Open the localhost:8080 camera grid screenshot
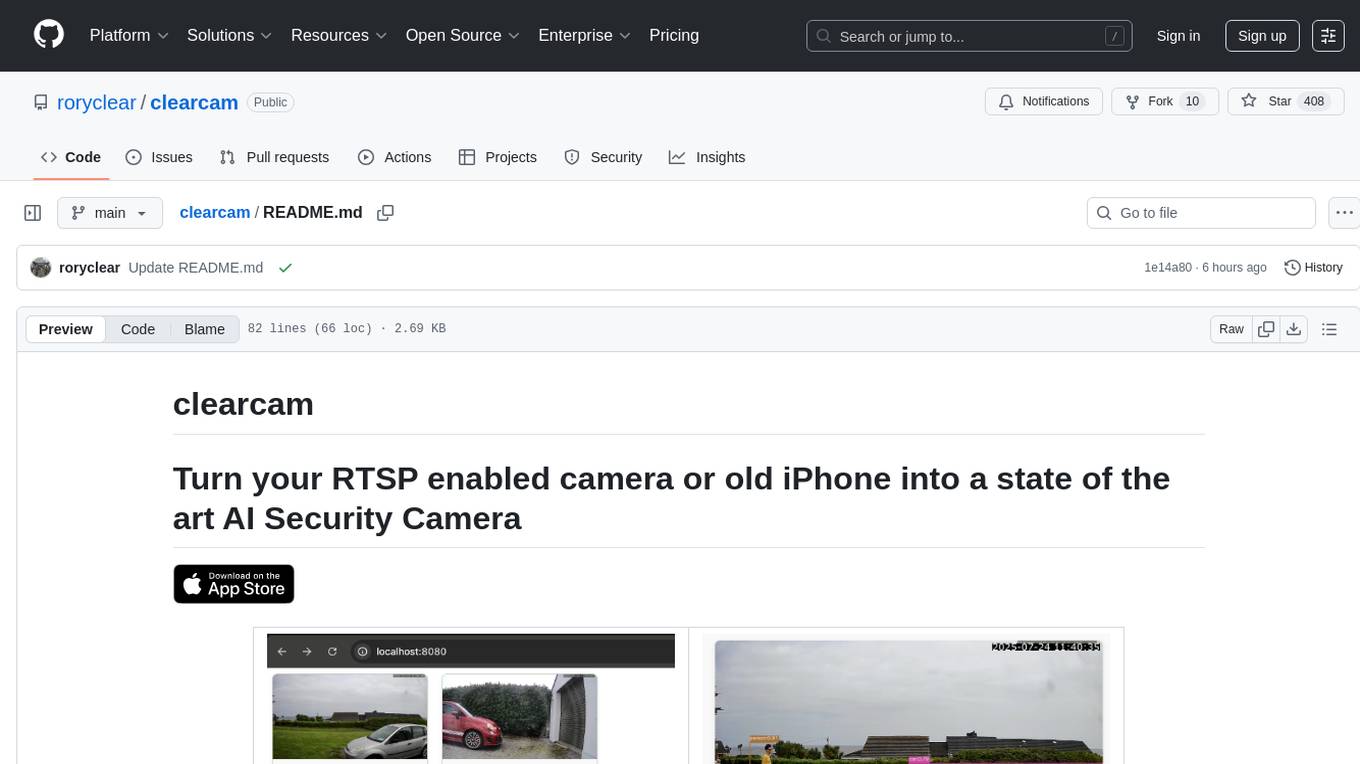Screen dimensions: 1360x764 (471, 698)
